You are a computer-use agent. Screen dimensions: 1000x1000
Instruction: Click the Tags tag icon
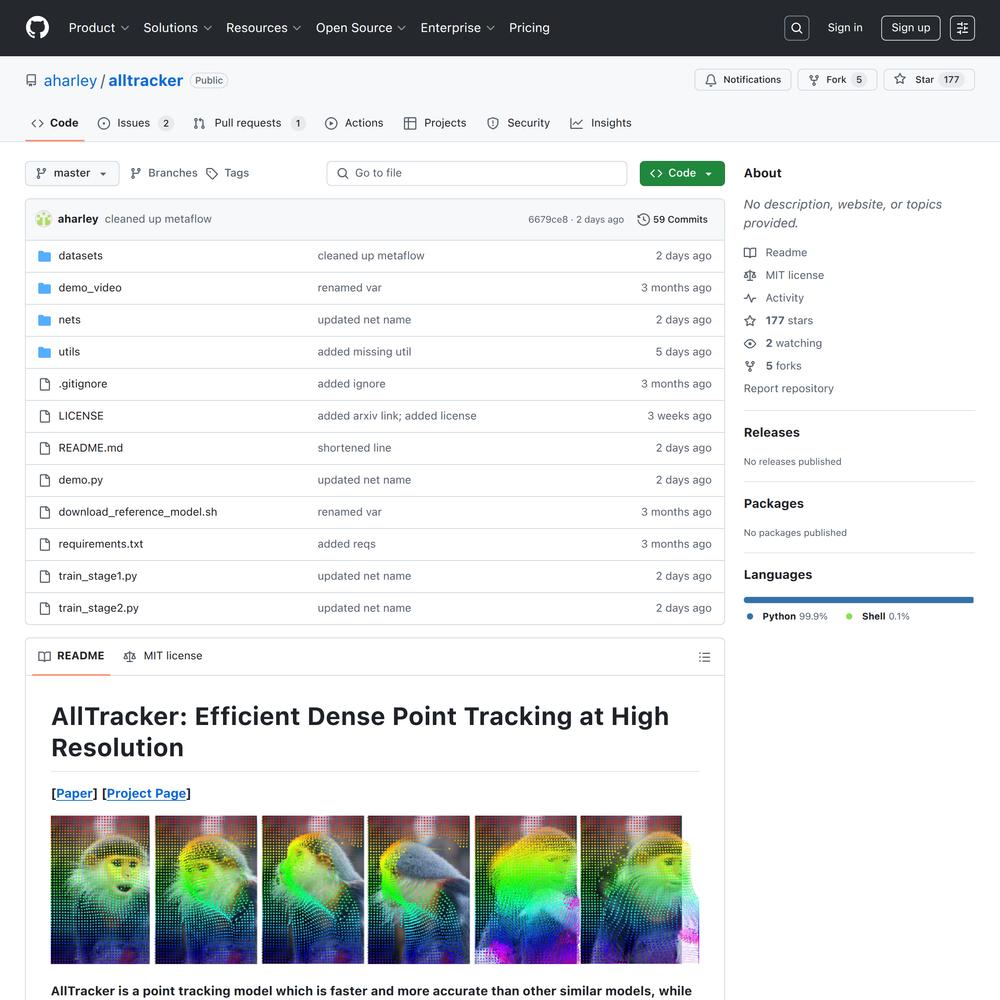(x=212, y=173)
